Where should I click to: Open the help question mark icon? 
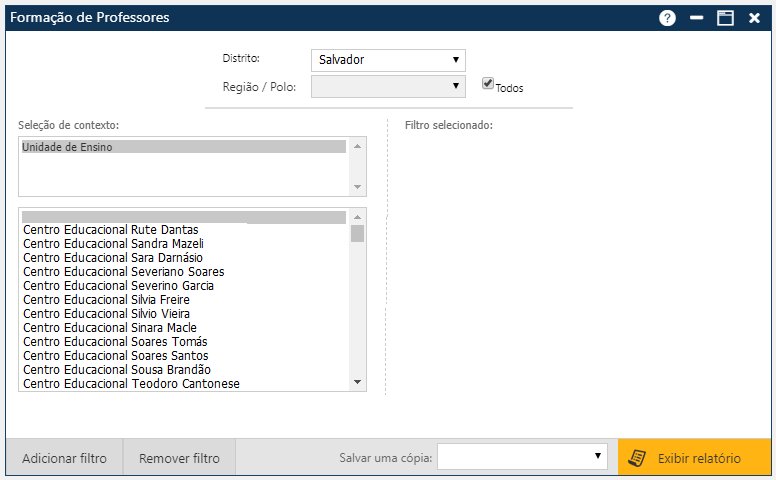667,18
